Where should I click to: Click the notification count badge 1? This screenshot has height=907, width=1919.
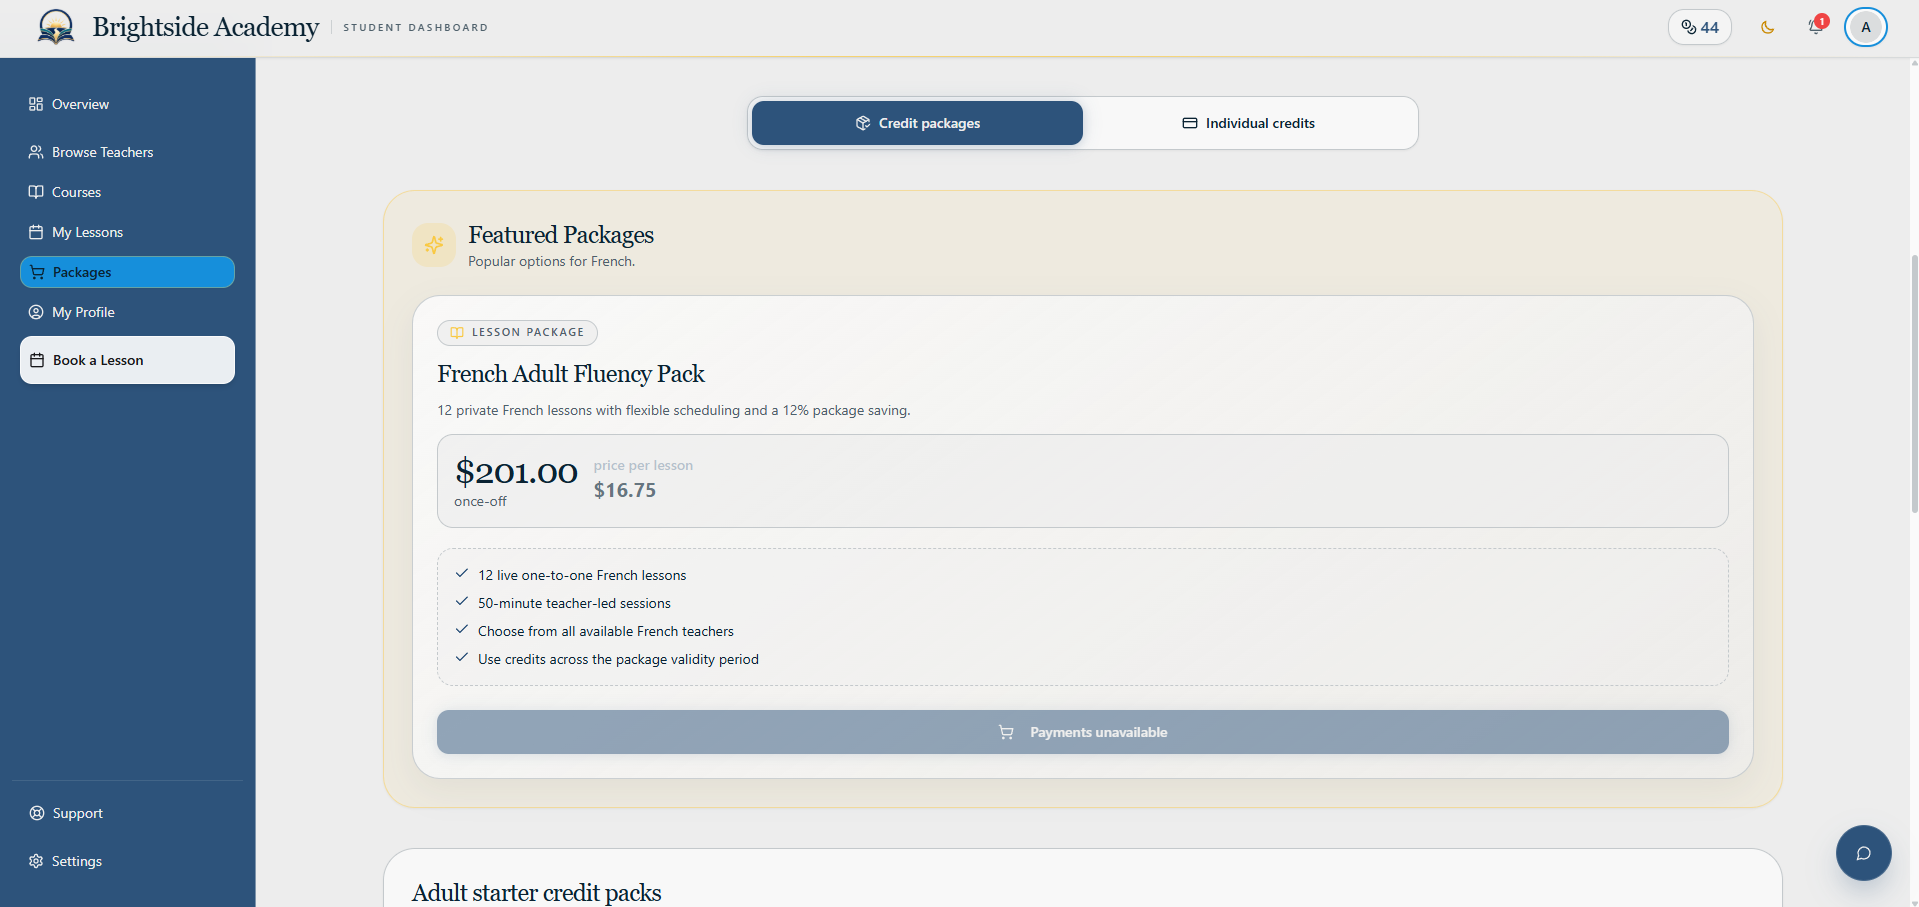tap(1822, 21)
